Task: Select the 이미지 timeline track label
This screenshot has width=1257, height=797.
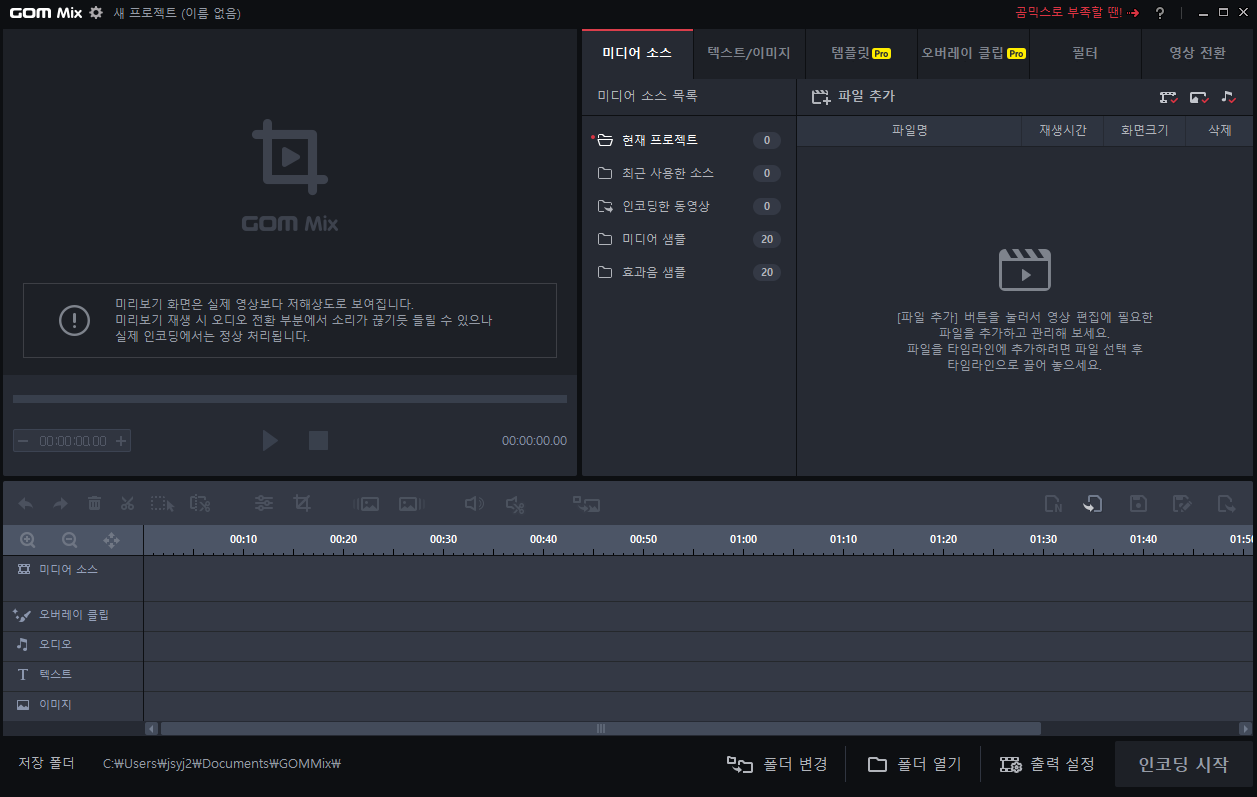Action: pos(73,706)
